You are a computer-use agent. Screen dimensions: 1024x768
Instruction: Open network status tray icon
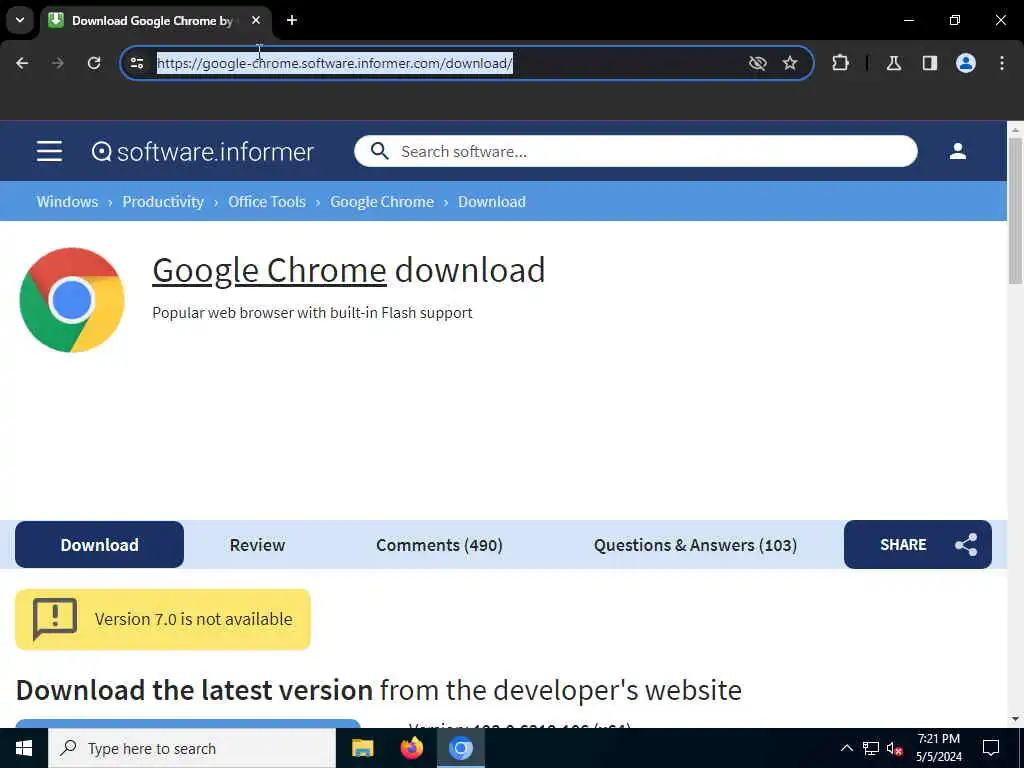(x=871, y=748)
